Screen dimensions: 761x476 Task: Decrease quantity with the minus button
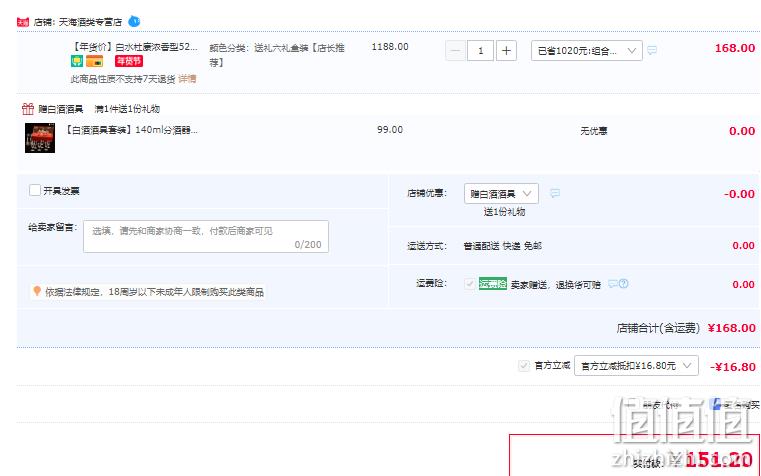pyautogui.click(x=455, y=50)
